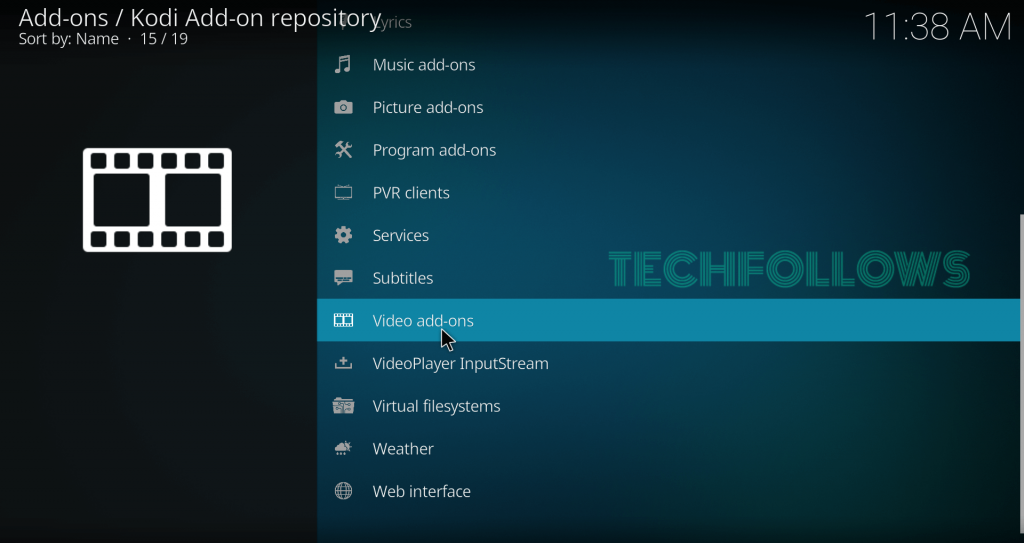The width and height of the screenshot is (1024, 543).
Task: Click the vertical scrollbar on the right edge
Action: click(x=1021, y=376)
